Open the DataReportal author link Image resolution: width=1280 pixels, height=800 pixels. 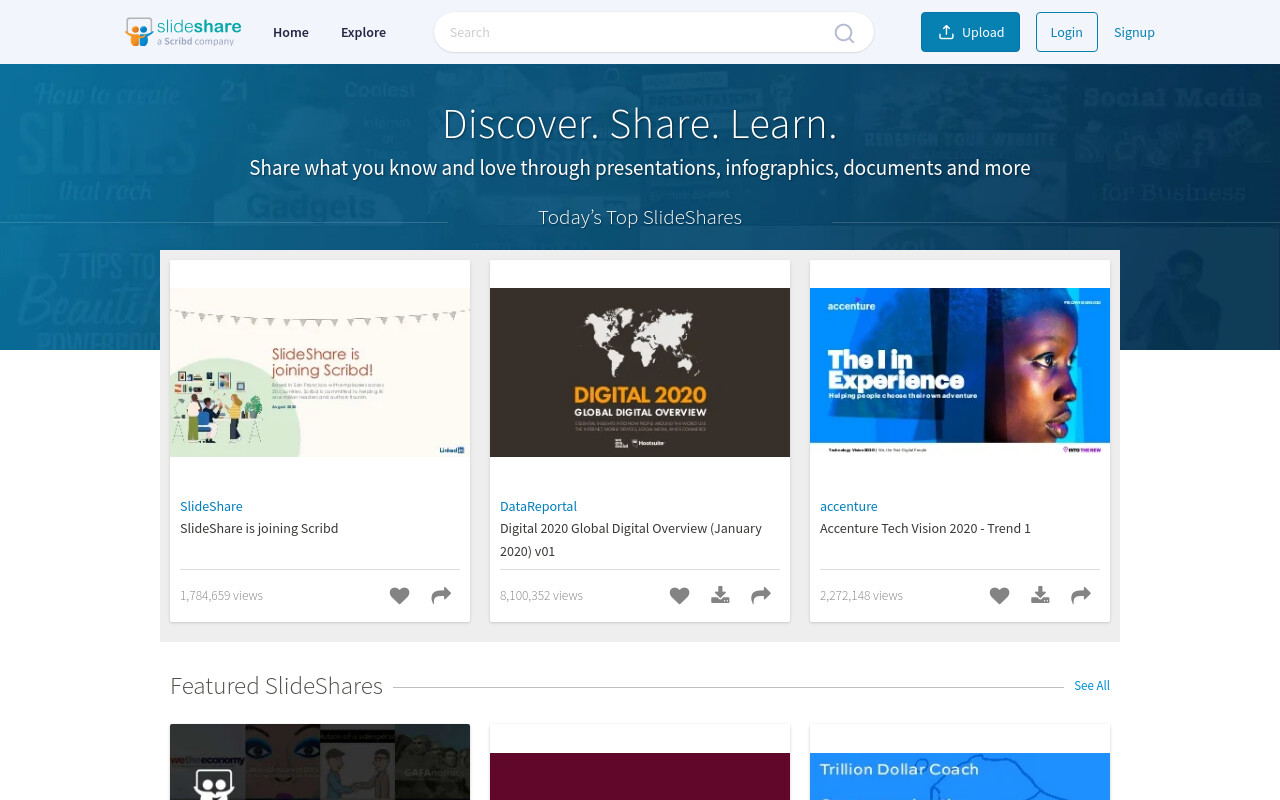coord(538,506)
